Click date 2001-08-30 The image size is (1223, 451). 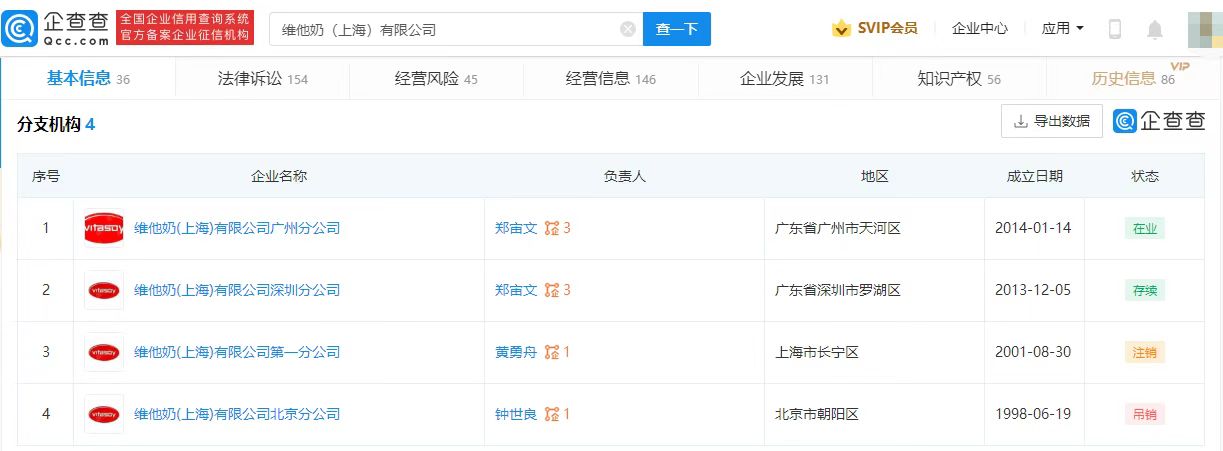1033,352
